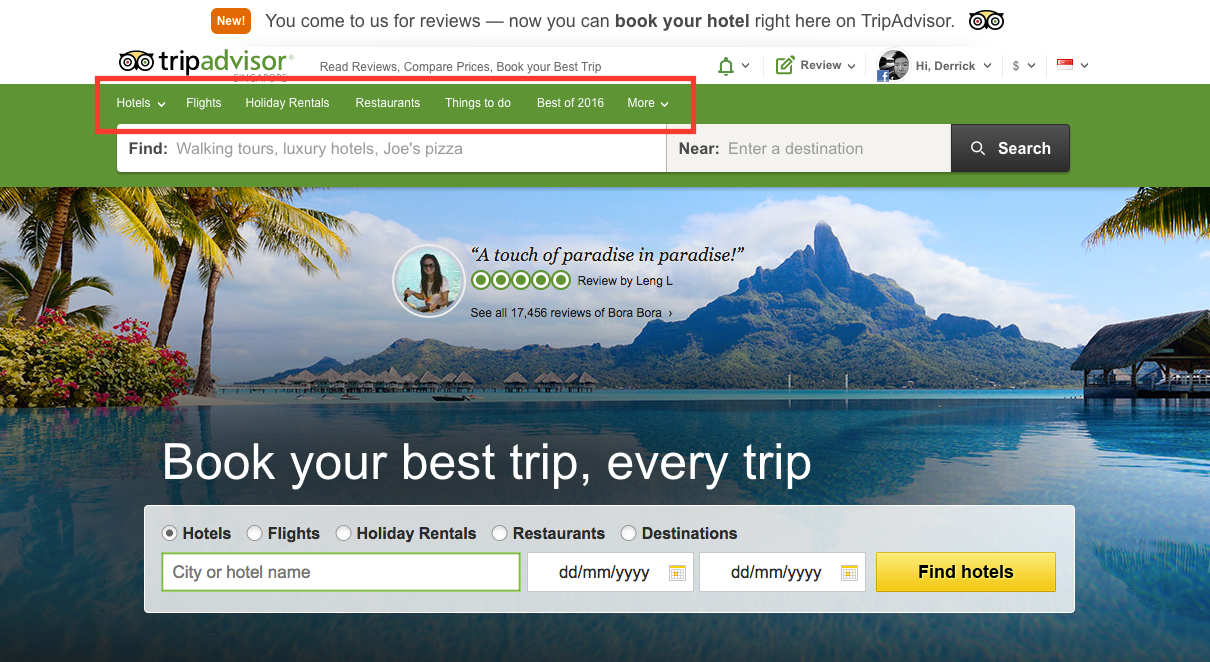The width and height of the screenshot is (1210, 662).
Task: Open the check-out date calendar icon
Action: [x=849, y=573]
